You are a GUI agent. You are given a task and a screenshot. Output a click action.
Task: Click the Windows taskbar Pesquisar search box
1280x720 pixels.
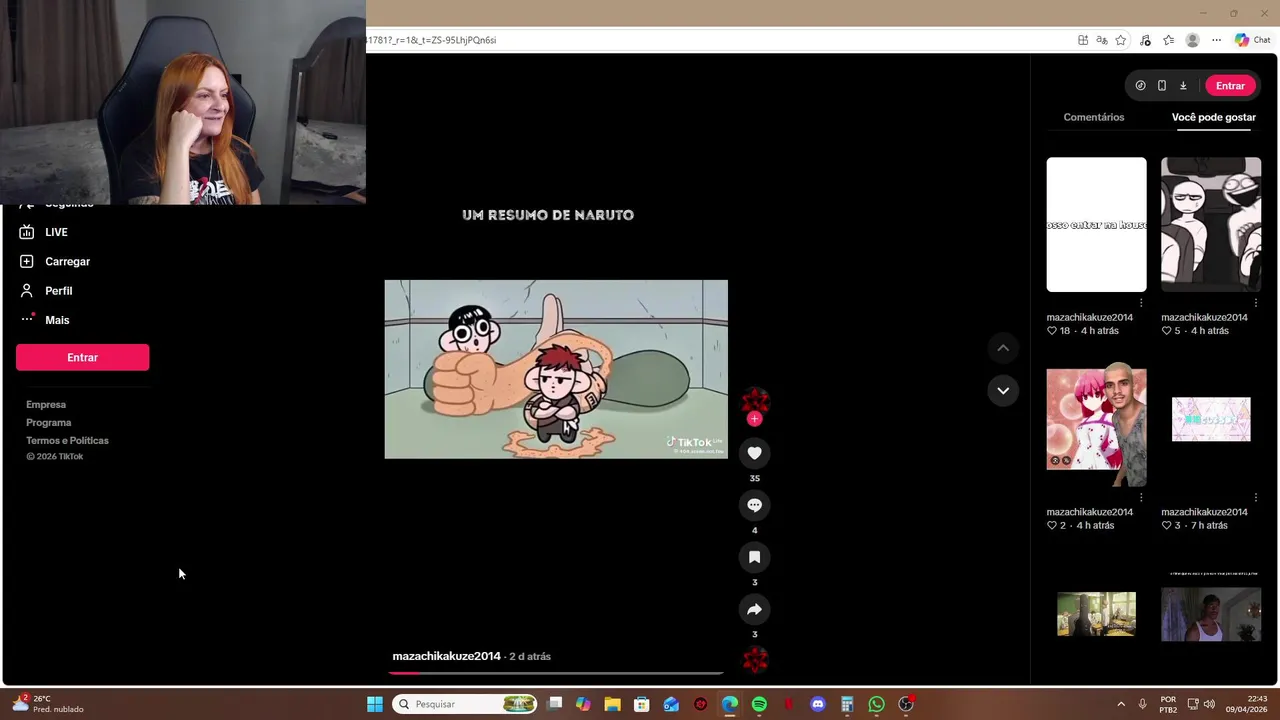click(x=464, y=704)
